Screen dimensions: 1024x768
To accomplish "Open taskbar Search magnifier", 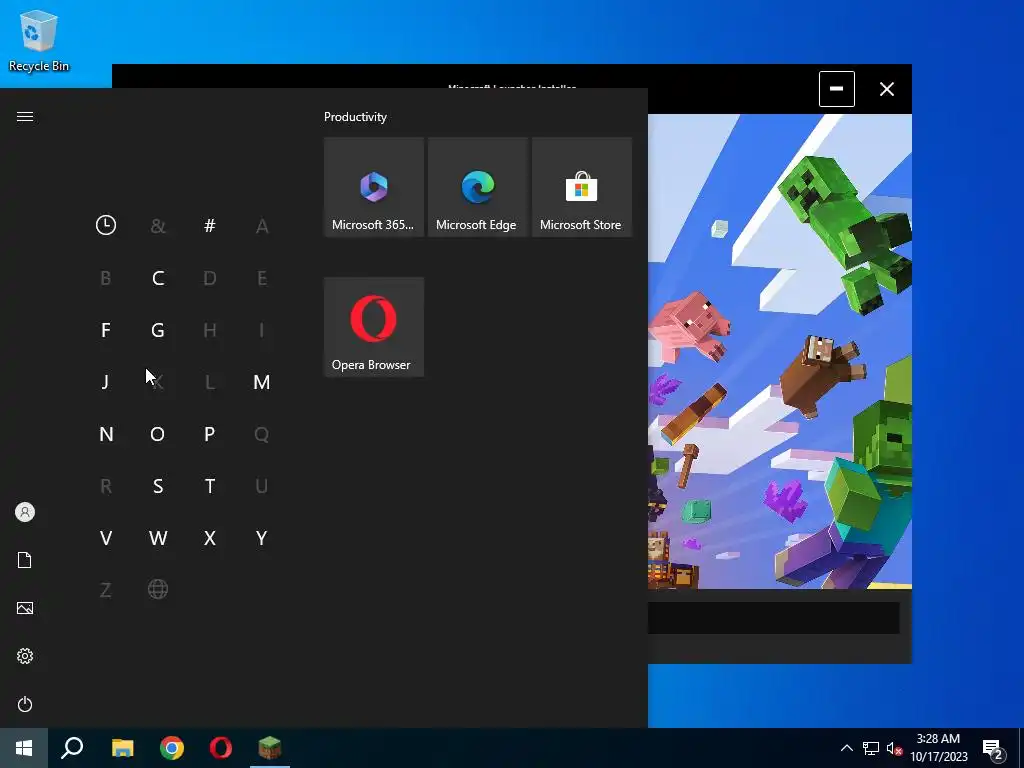I will [72, 748].
